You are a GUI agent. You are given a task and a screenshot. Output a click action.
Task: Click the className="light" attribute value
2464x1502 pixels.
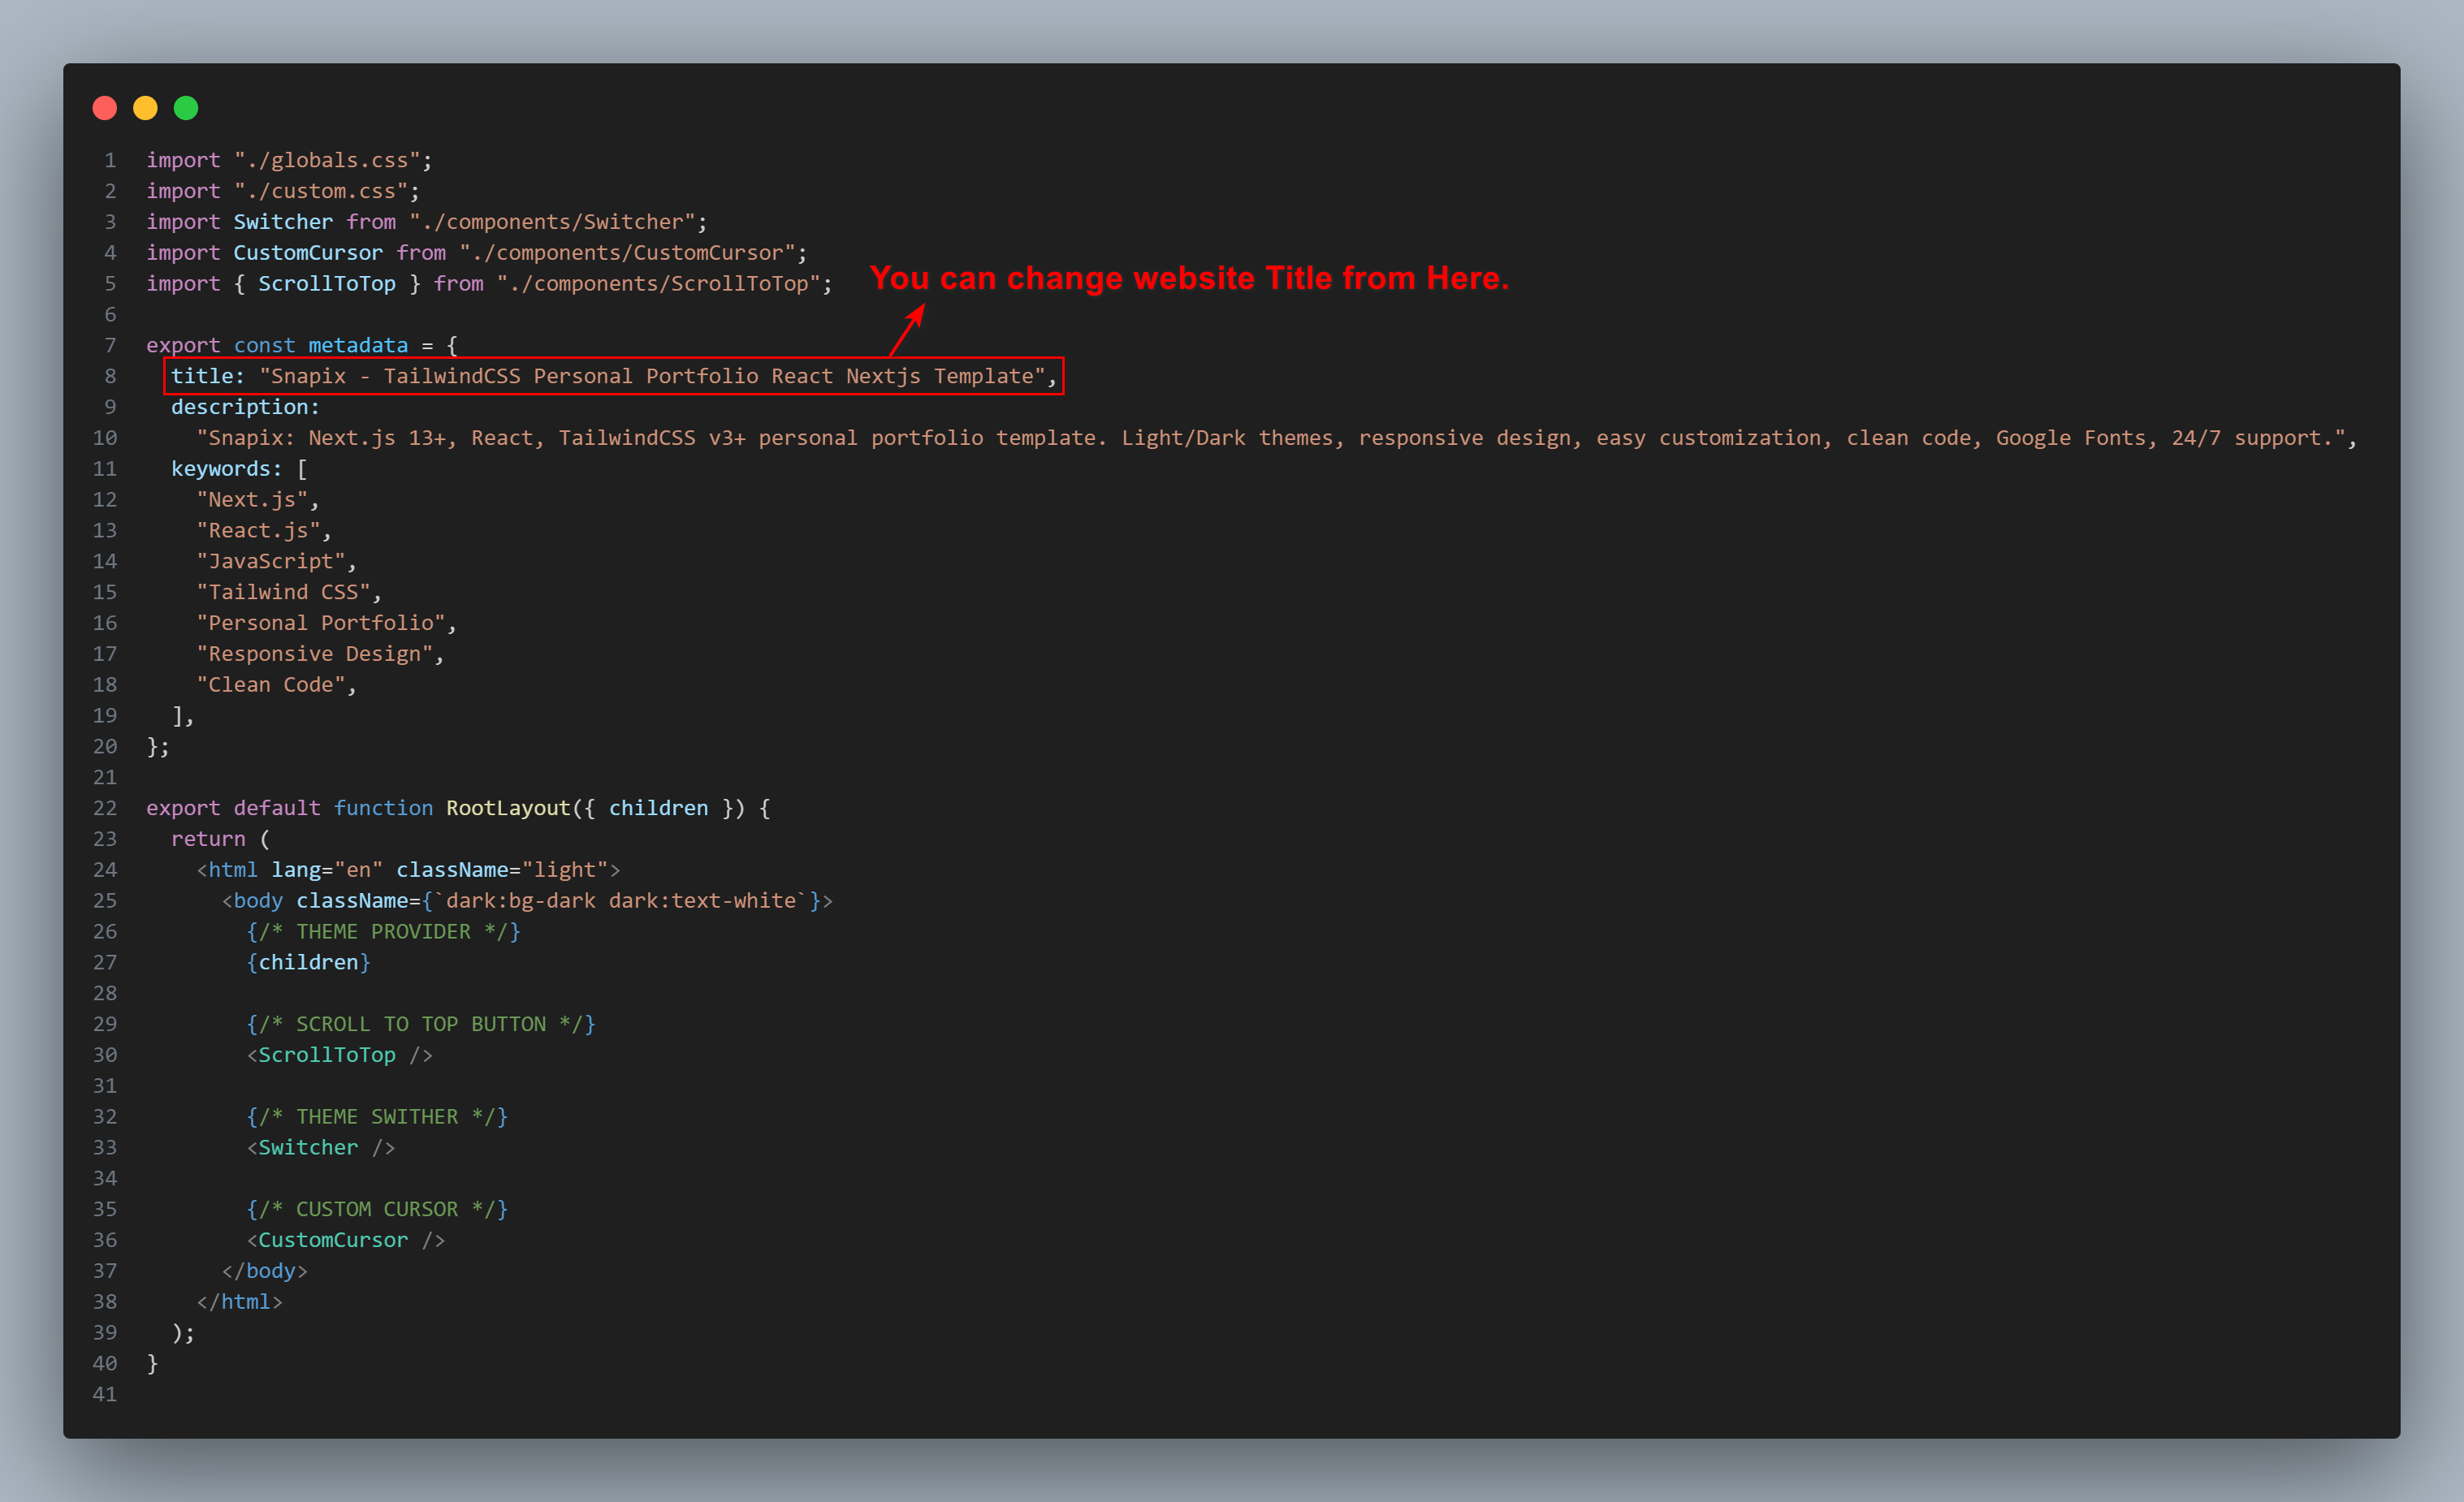(565, 870)
